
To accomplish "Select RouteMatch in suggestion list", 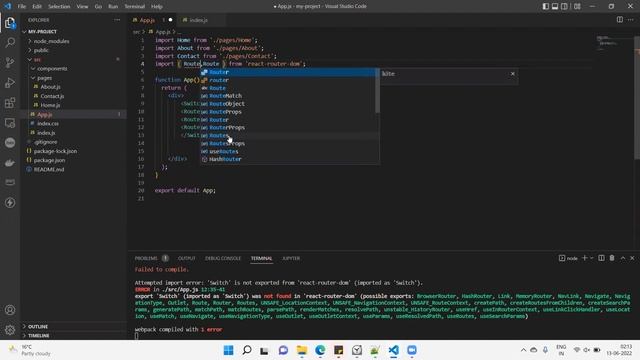I will click(x=288, y=96).
